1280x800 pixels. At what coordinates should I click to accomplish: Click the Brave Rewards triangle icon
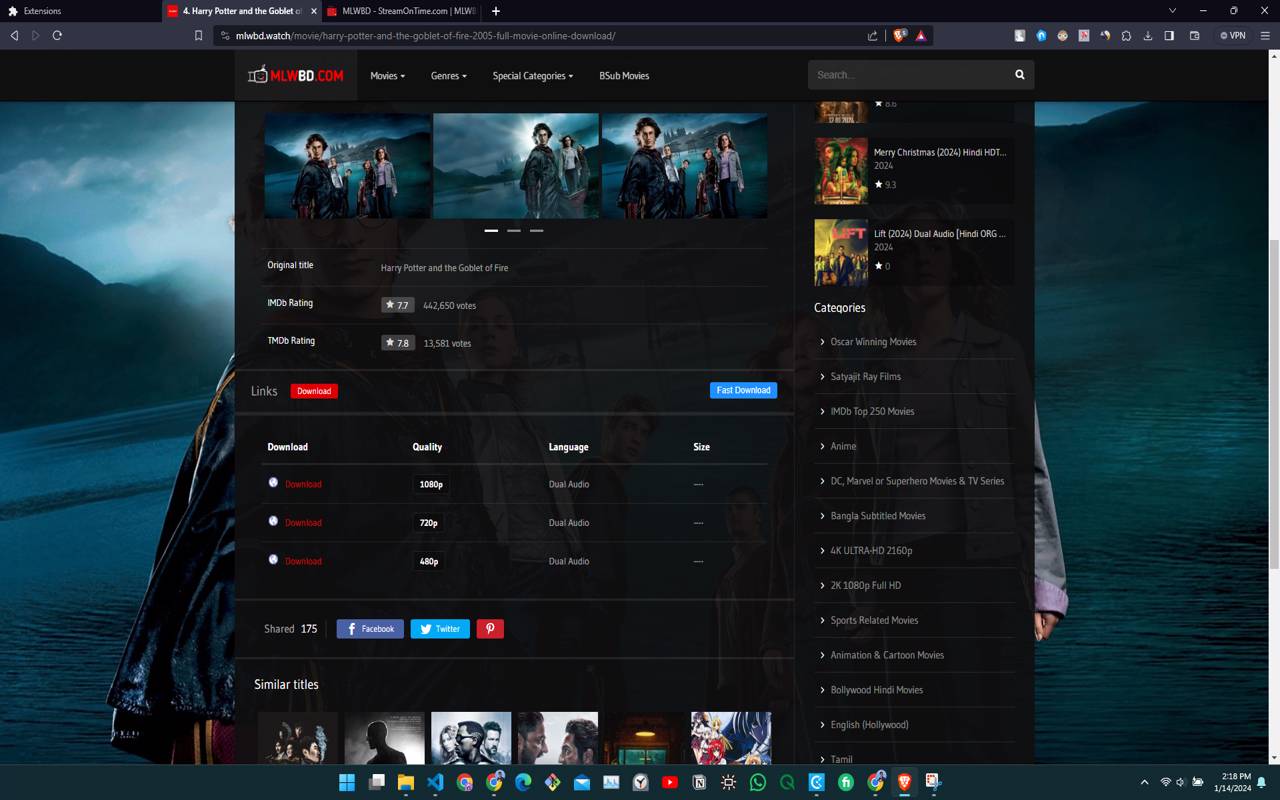click(x=921, y=35)
